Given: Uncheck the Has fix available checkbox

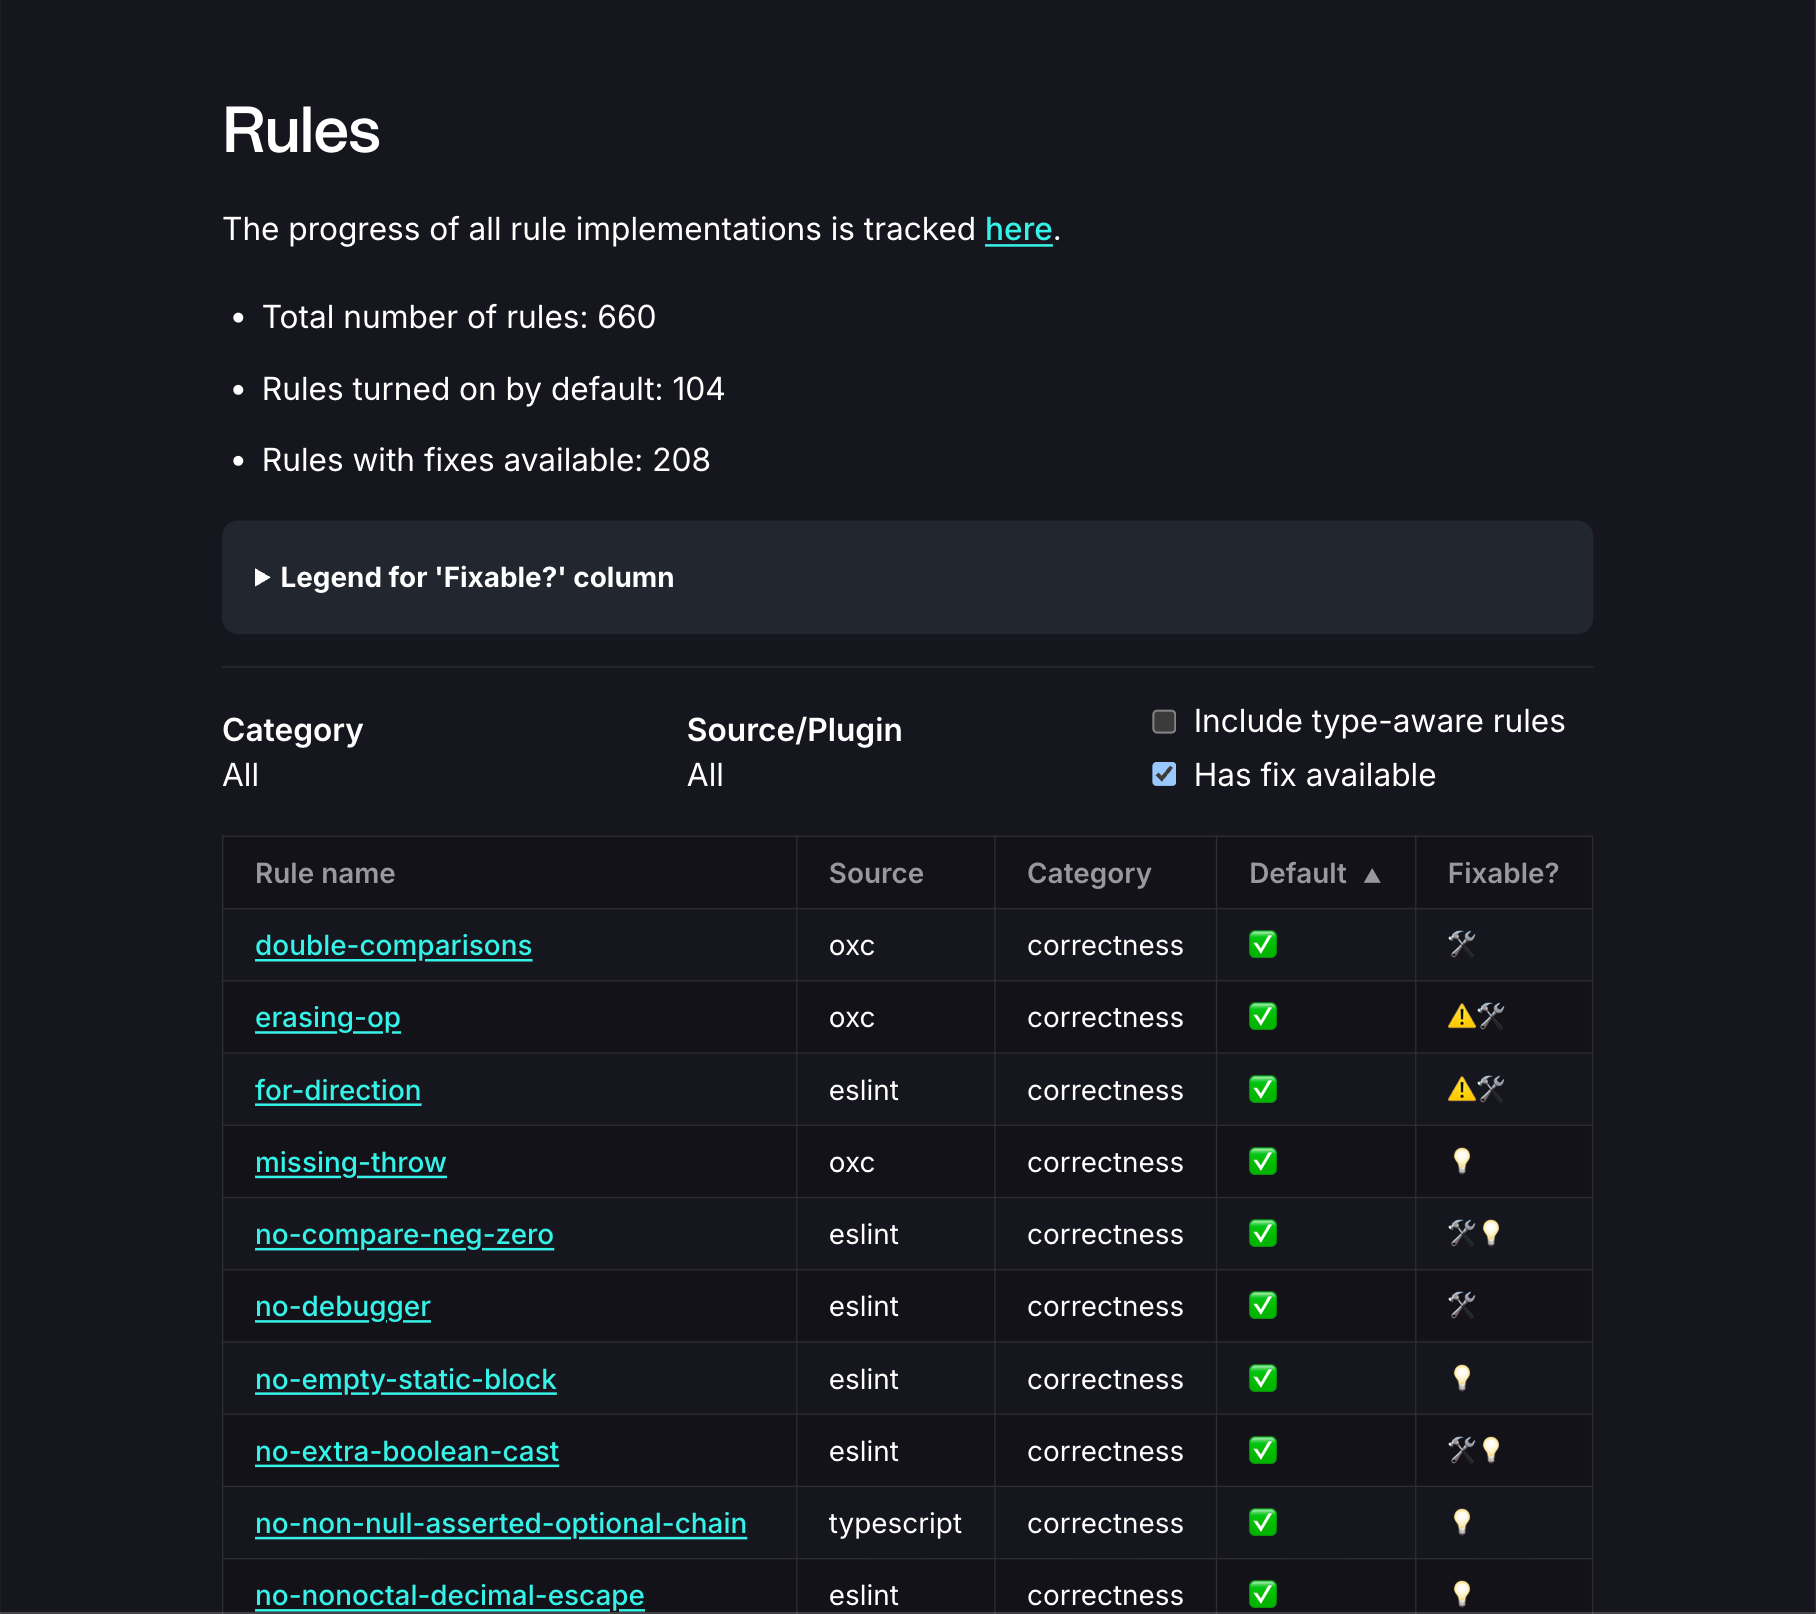Looking at the screenshot, I should pyautogui.click(x=1164, y=775).
